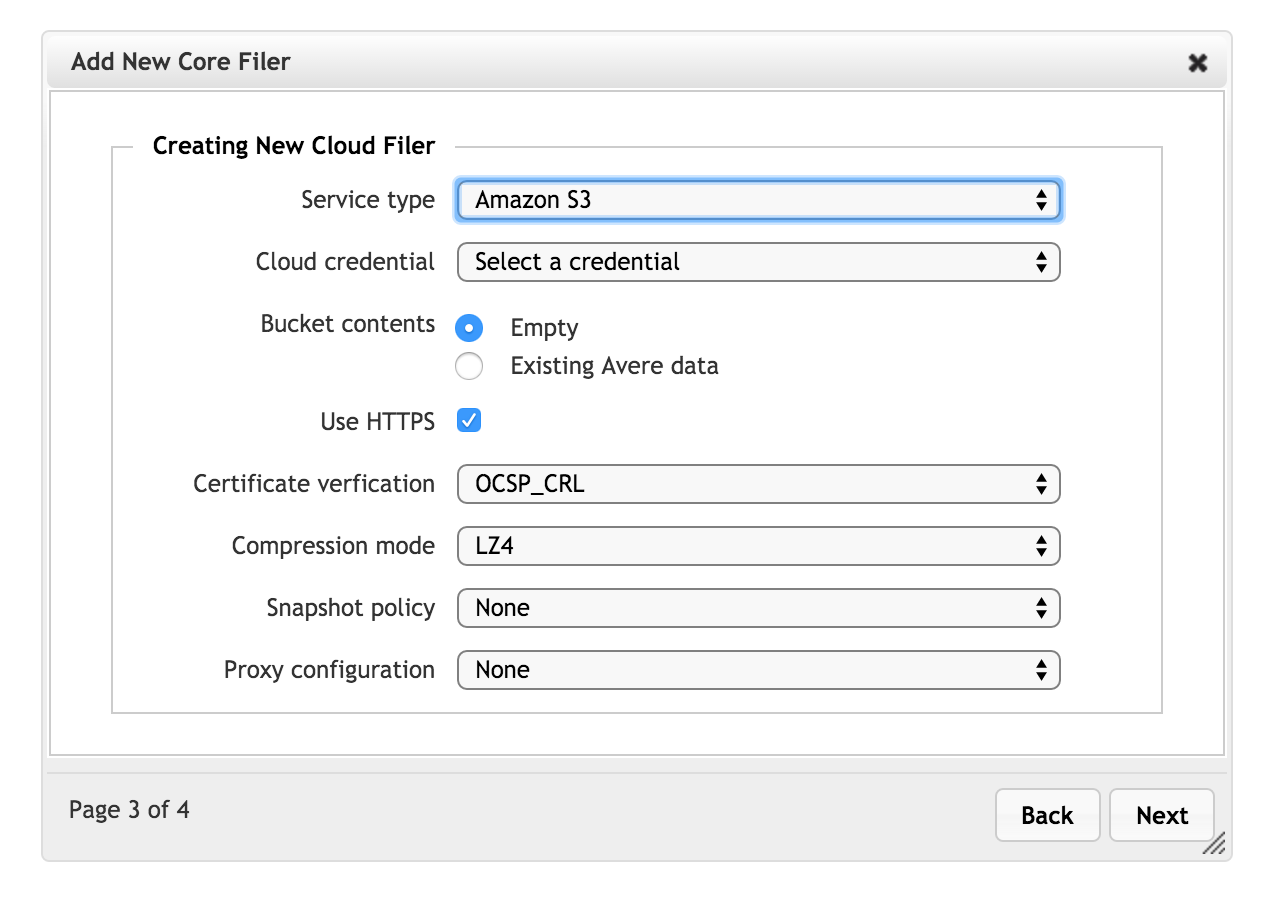Go to the Next wizard page
1270x897 pixels.
point(1162,816)
